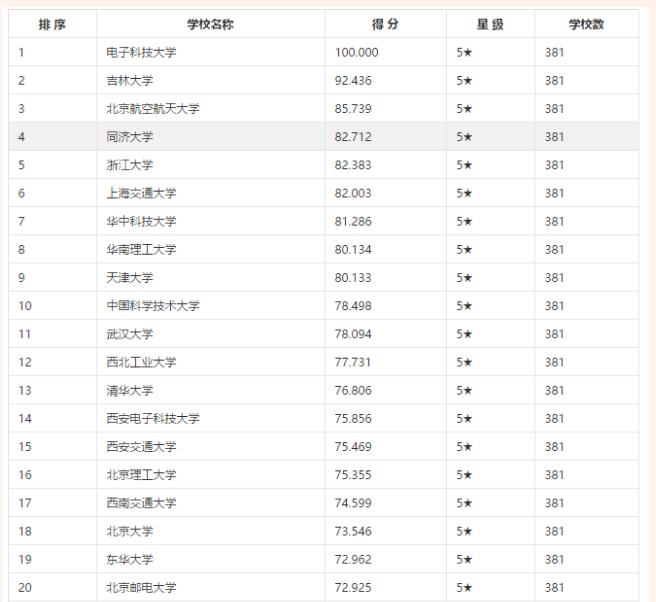Screen dimensions: 656x602
Task: Click the score 78.498
Action: click(353, 306)
